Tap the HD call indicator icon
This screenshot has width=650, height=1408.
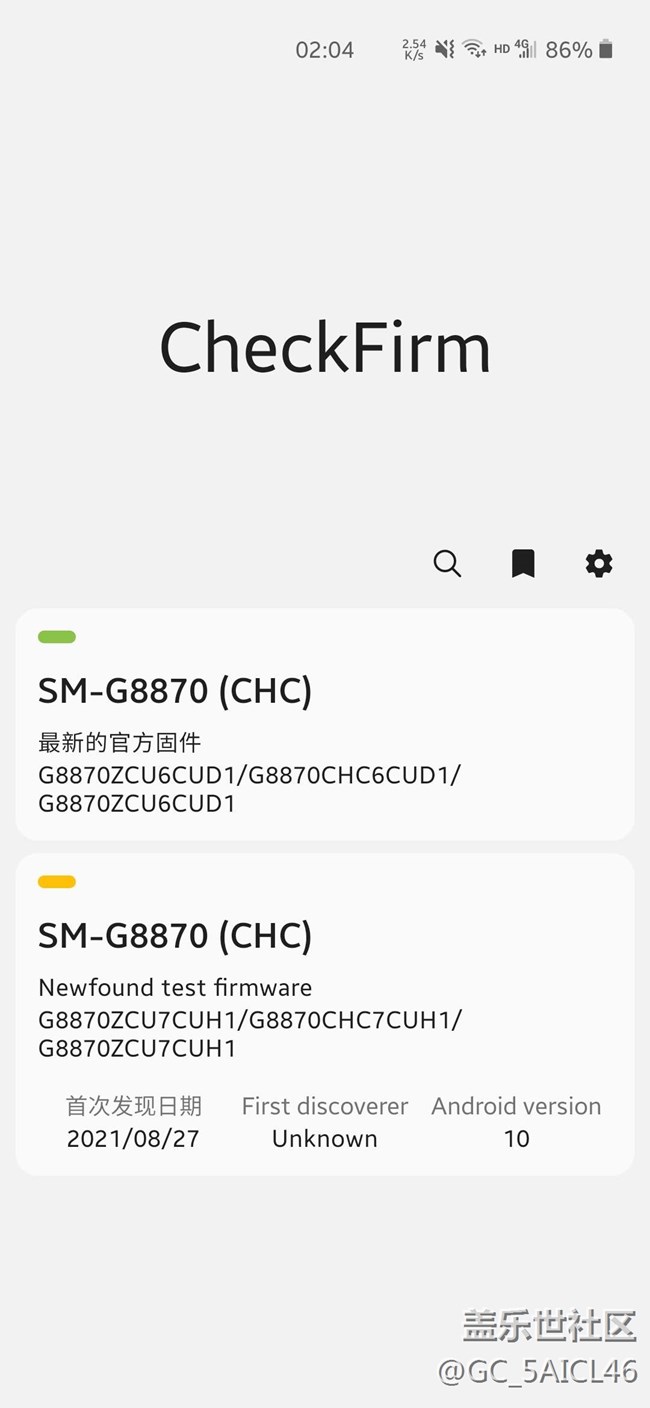point(501,49)
